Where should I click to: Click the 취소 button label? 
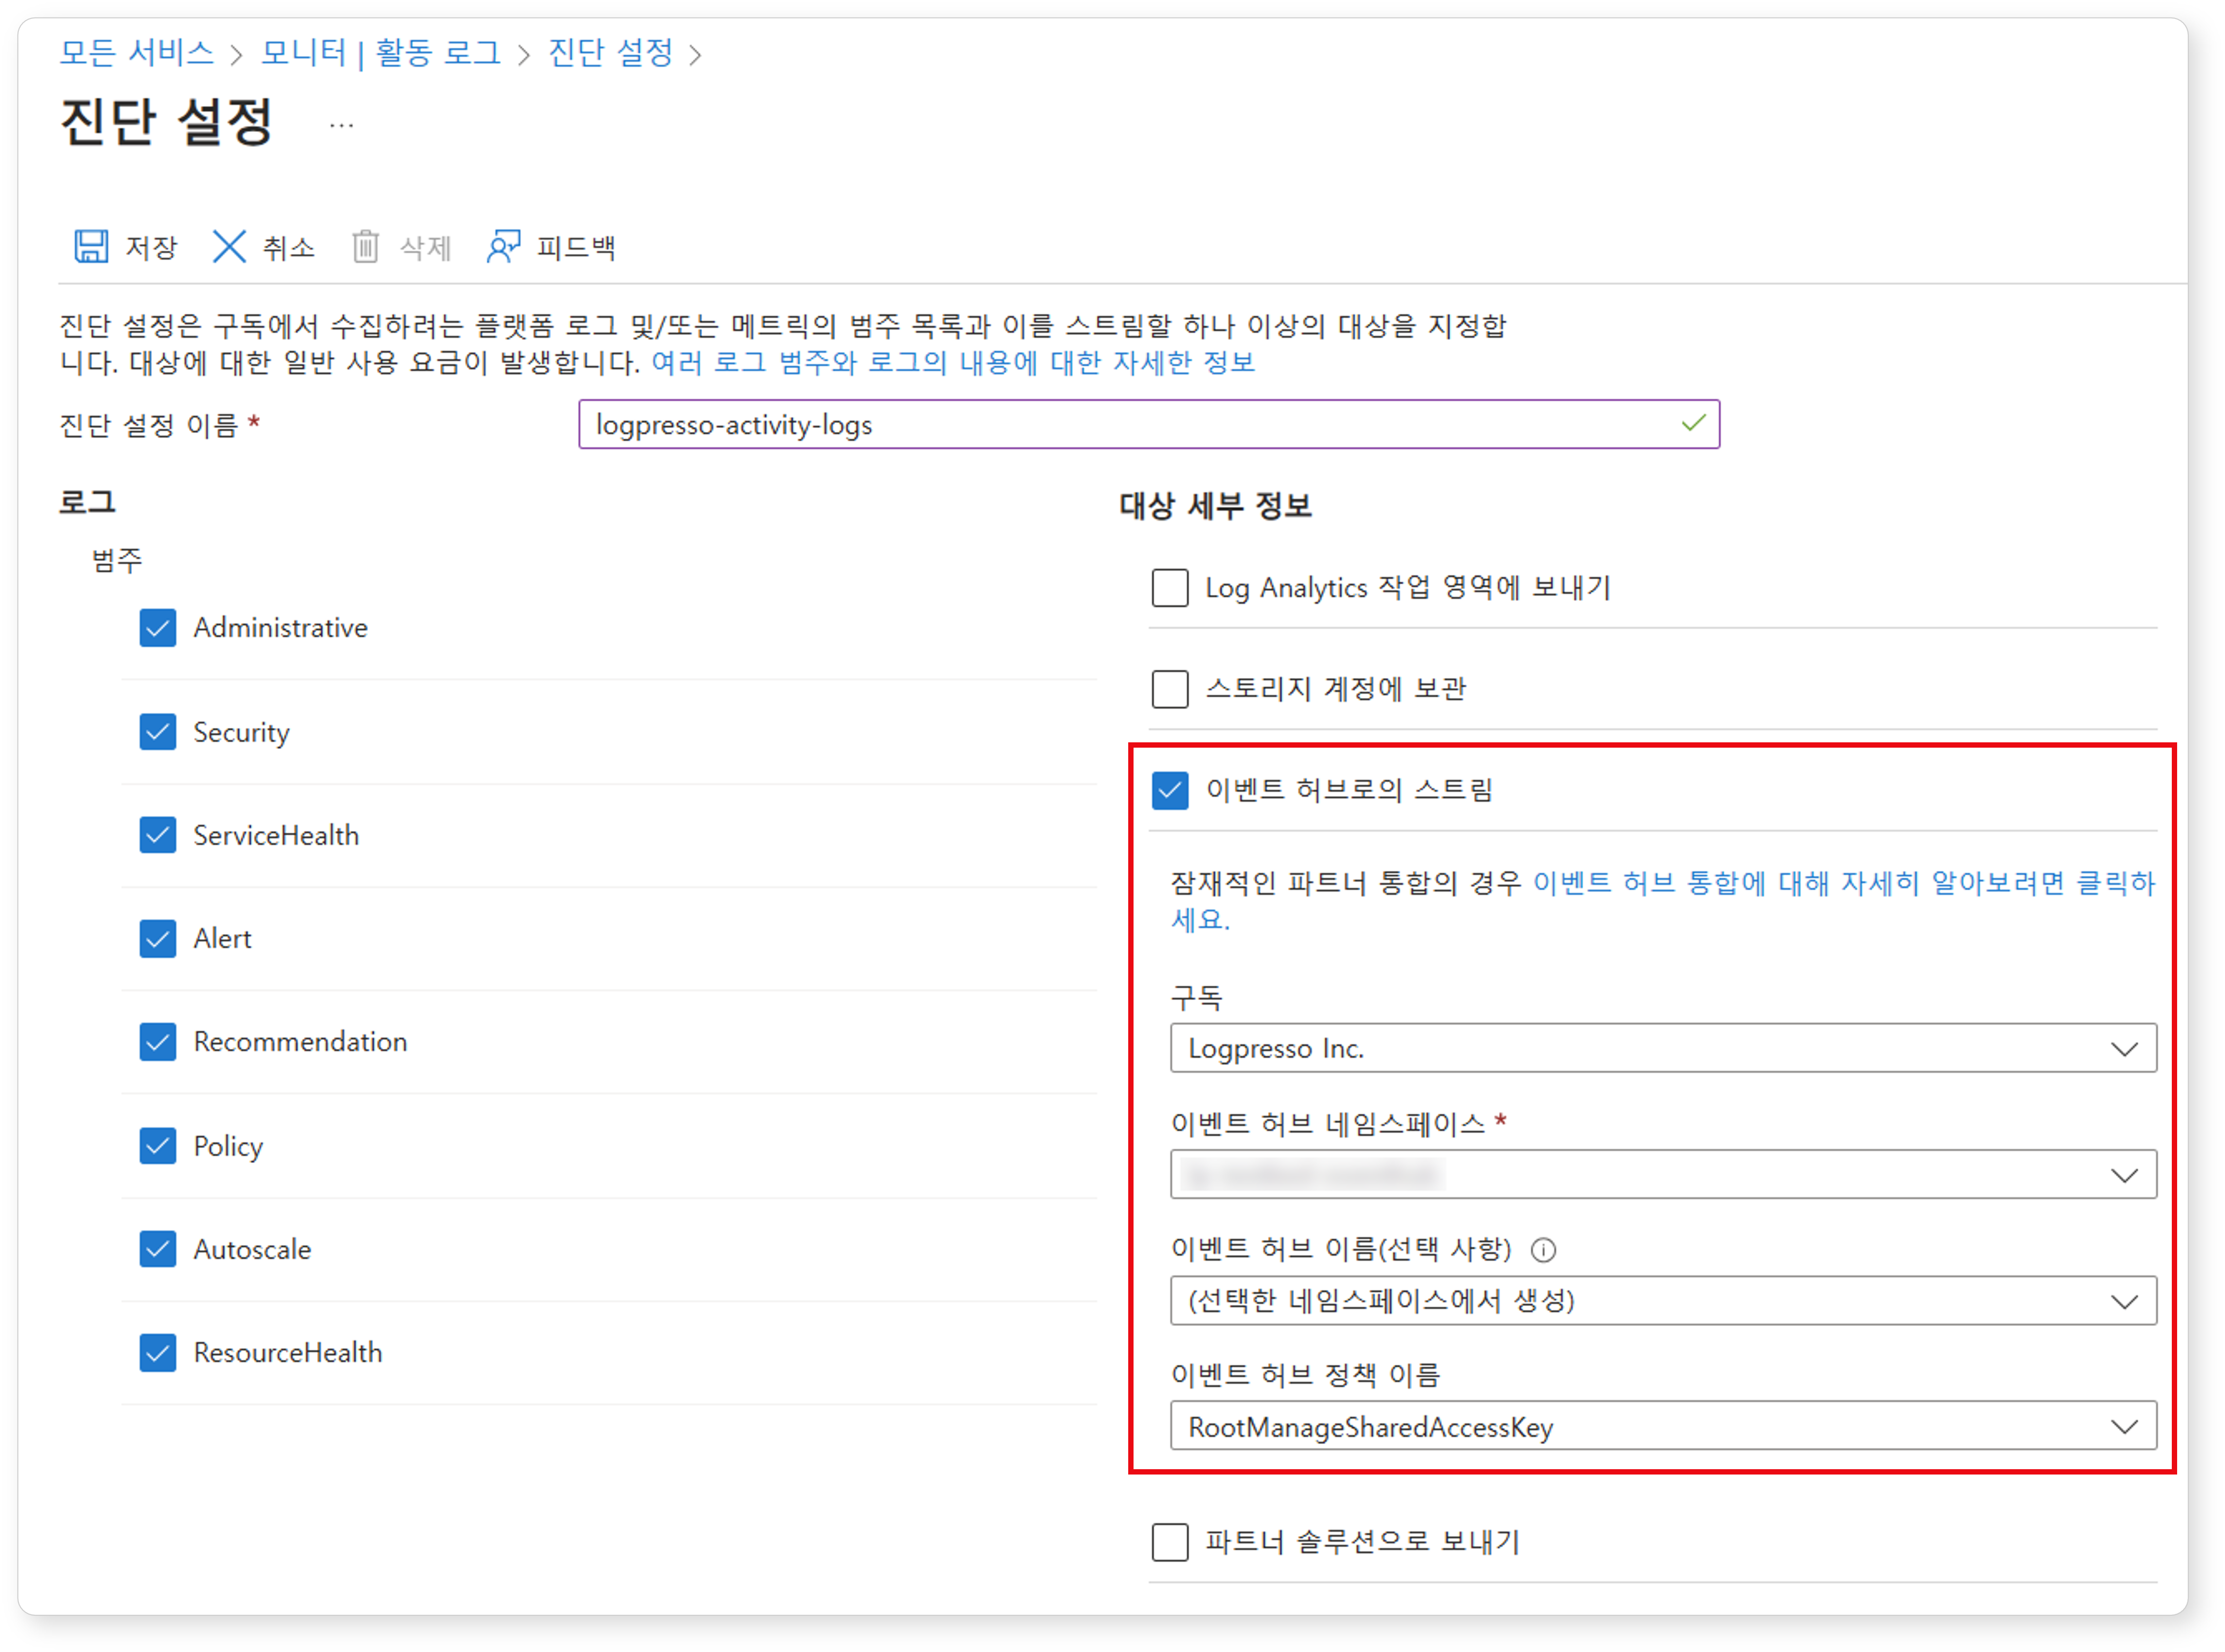(x=289, y=247)
